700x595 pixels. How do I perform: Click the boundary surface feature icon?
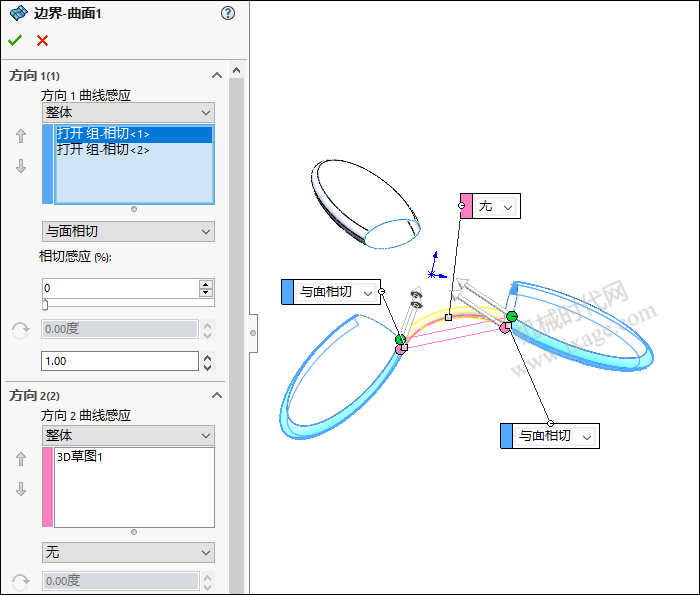click(x=18, y=13)
